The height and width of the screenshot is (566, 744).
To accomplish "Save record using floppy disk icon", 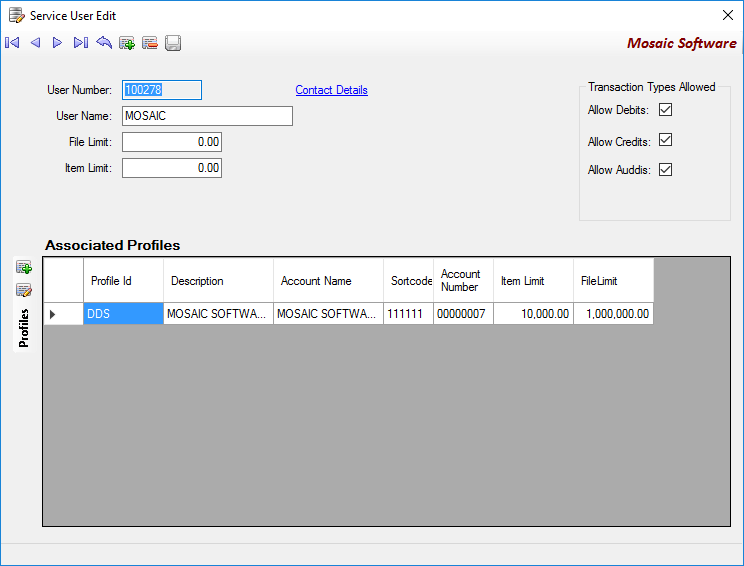I will [x=173, y=43].
